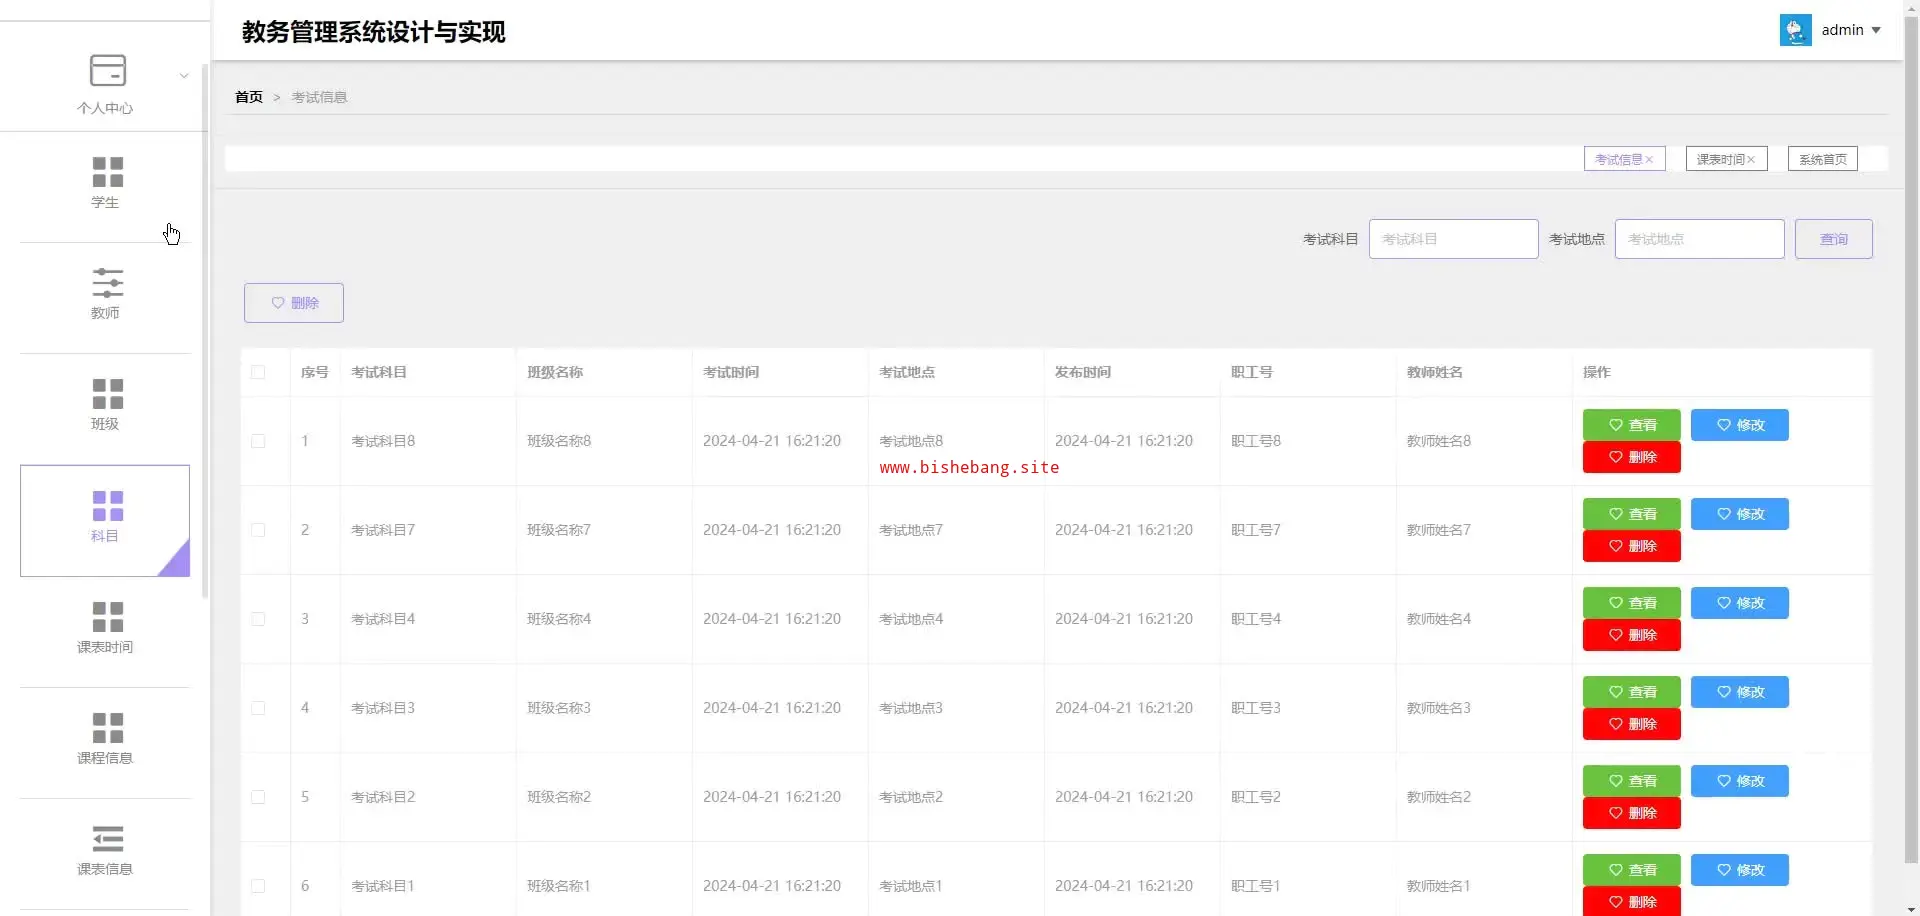Open 课表时间 sidebar icon

[x=107, y=617]
